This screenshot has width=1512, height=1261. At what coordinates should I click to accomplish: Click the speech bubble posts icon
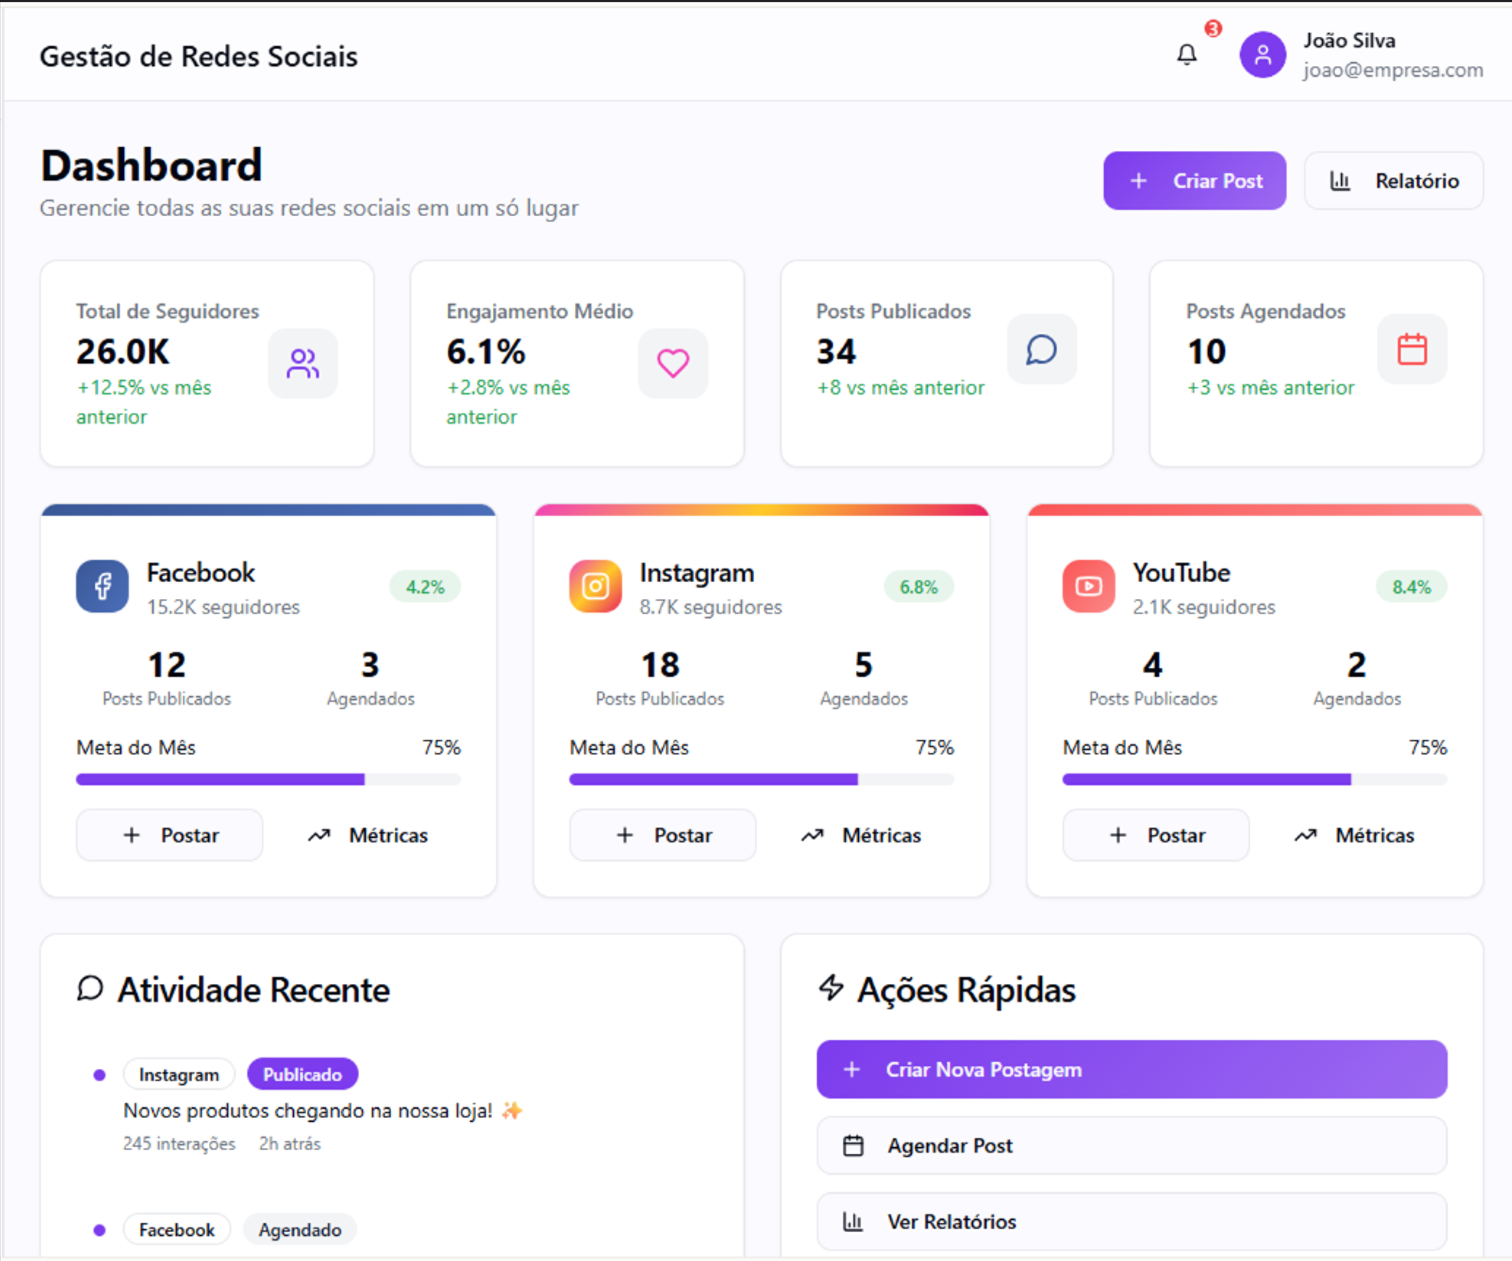click(x=1041, y=350)
